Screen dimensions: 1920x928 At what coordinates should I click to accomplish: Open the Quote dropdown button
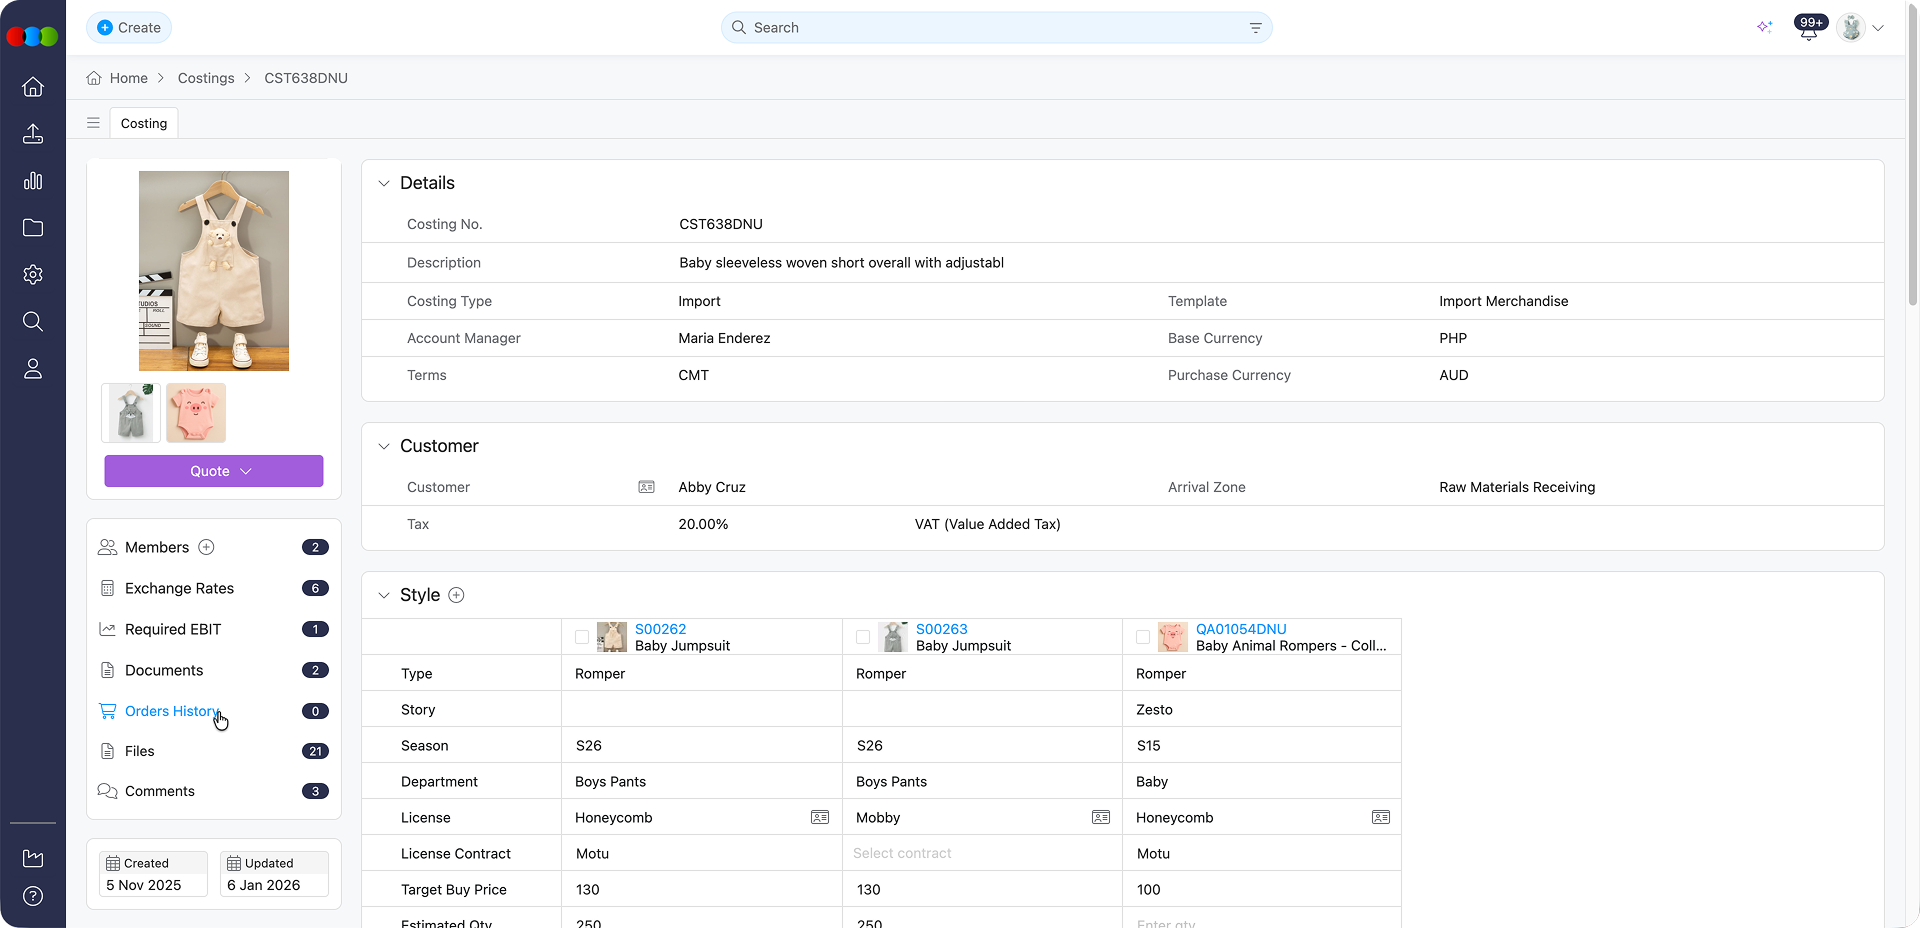click(214, 471)
